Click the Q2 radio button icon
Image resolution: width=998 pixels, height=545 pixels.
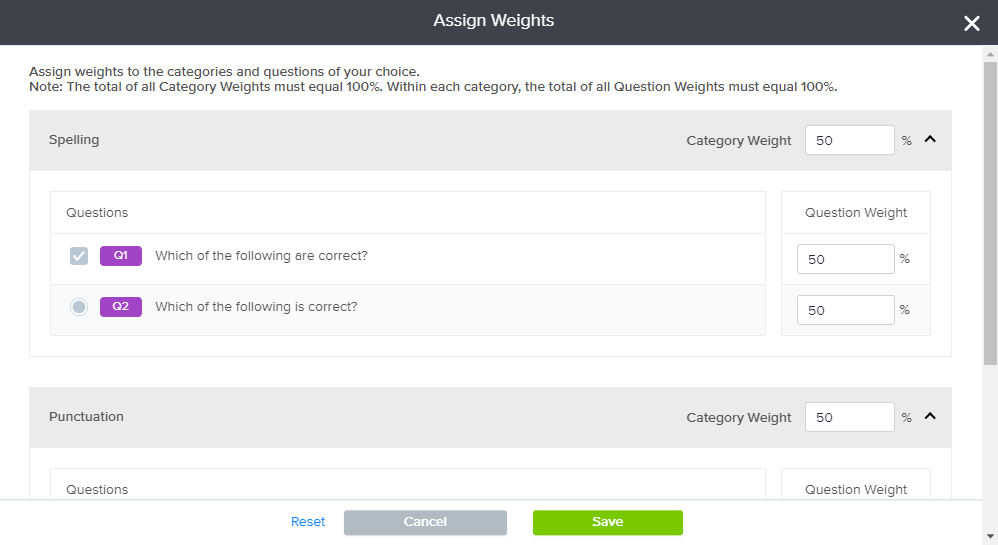pyautogui.click(x=79, y=307)
